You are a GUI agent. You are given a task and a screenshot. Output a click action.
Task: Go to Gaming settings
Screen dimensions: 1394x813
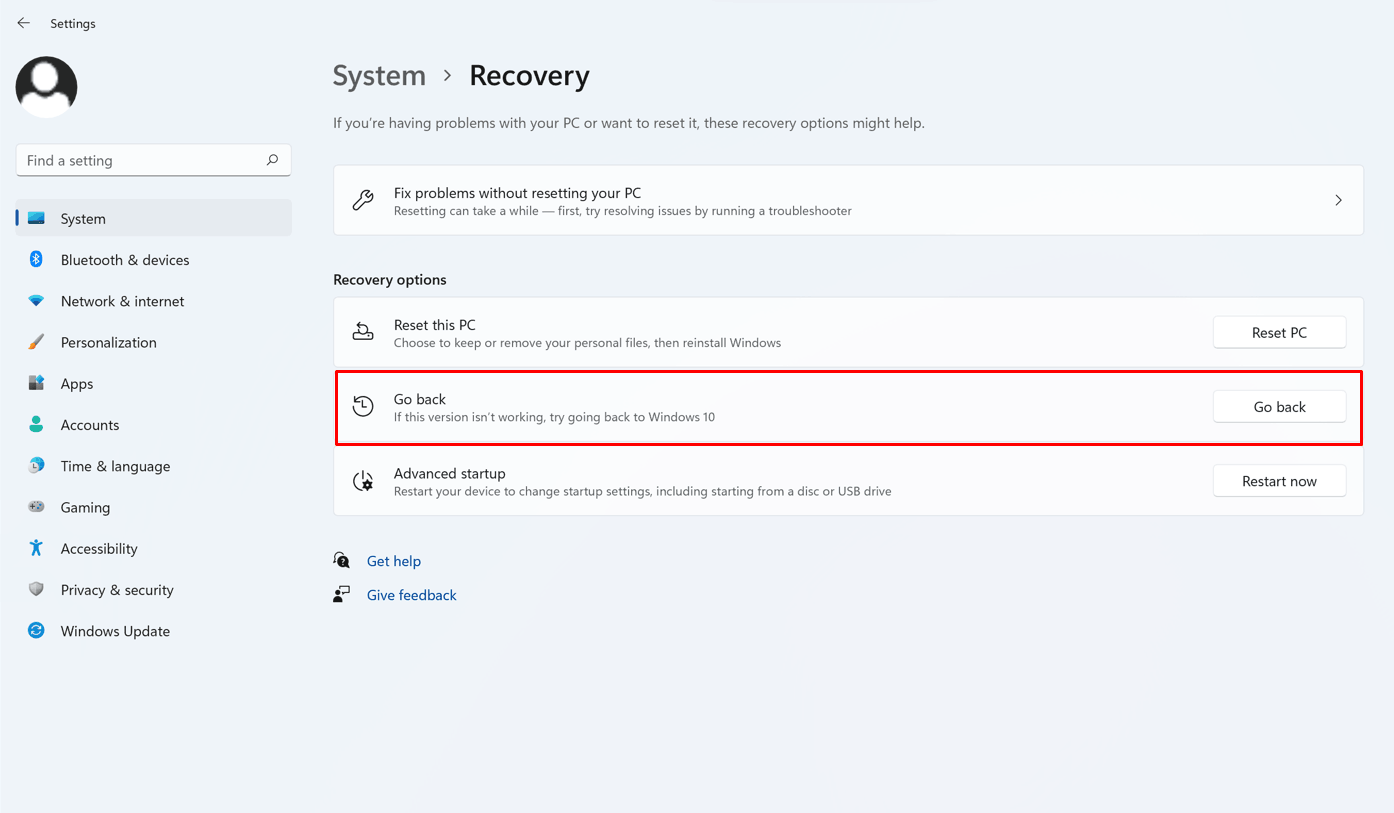tap(154, 507)
